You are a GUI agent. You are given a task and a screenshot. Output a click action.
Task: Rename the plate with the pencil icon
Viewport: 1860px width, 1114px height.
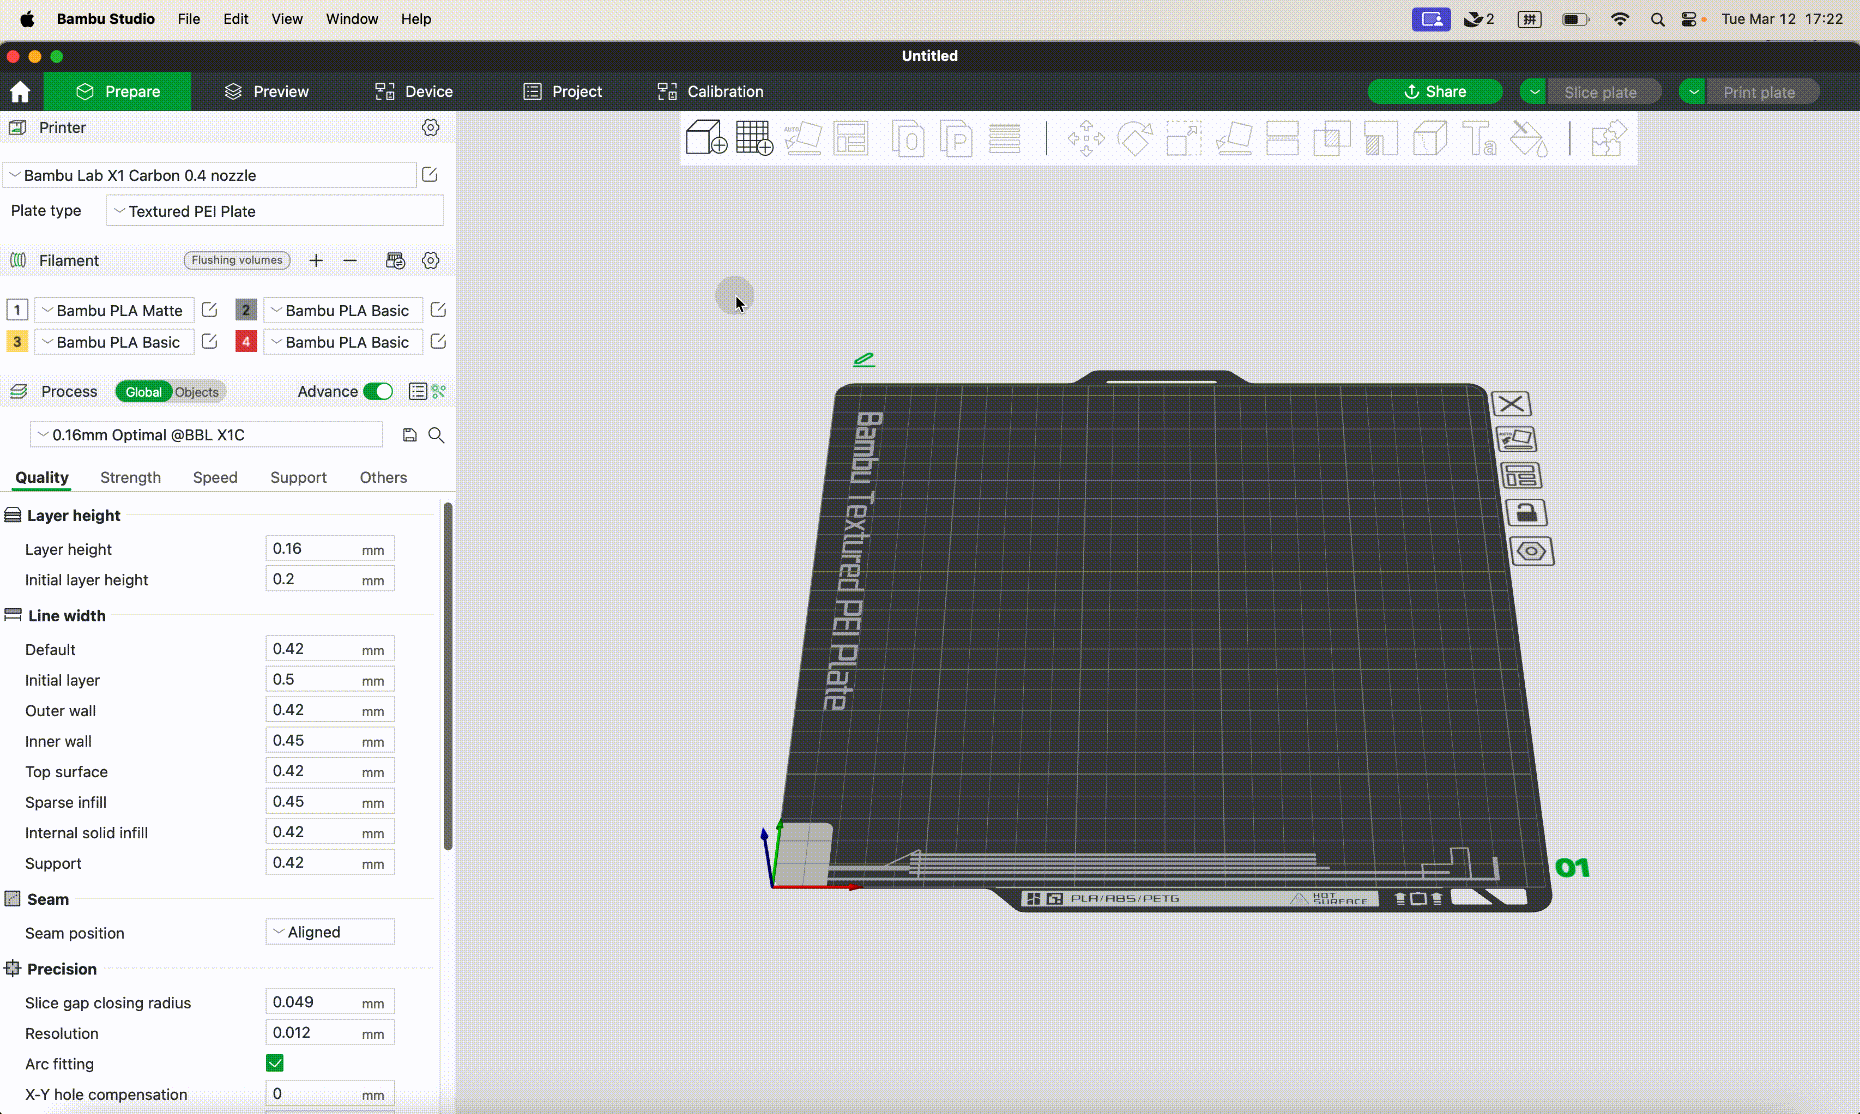point(864,359)
